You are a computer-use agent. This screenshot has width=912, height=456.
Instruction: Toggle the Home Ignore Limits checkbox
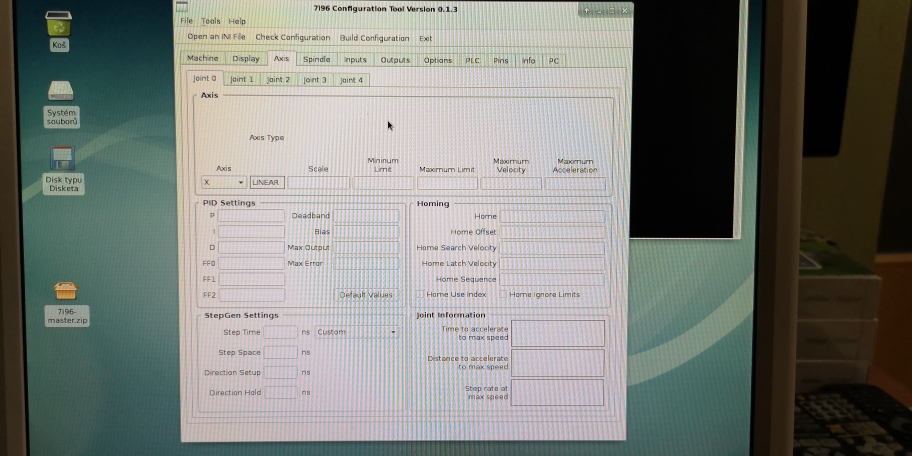[x=504, y=295]
